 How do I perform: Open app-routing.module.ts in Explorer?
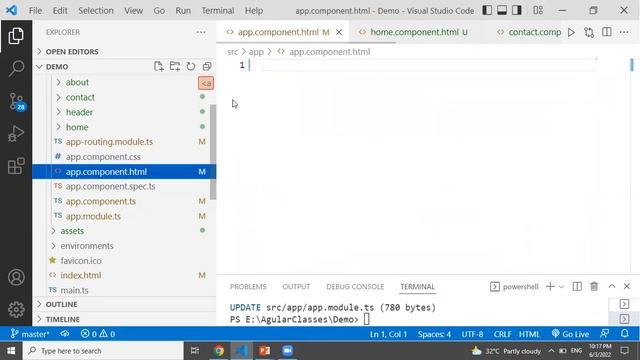(x=109, y=142)
